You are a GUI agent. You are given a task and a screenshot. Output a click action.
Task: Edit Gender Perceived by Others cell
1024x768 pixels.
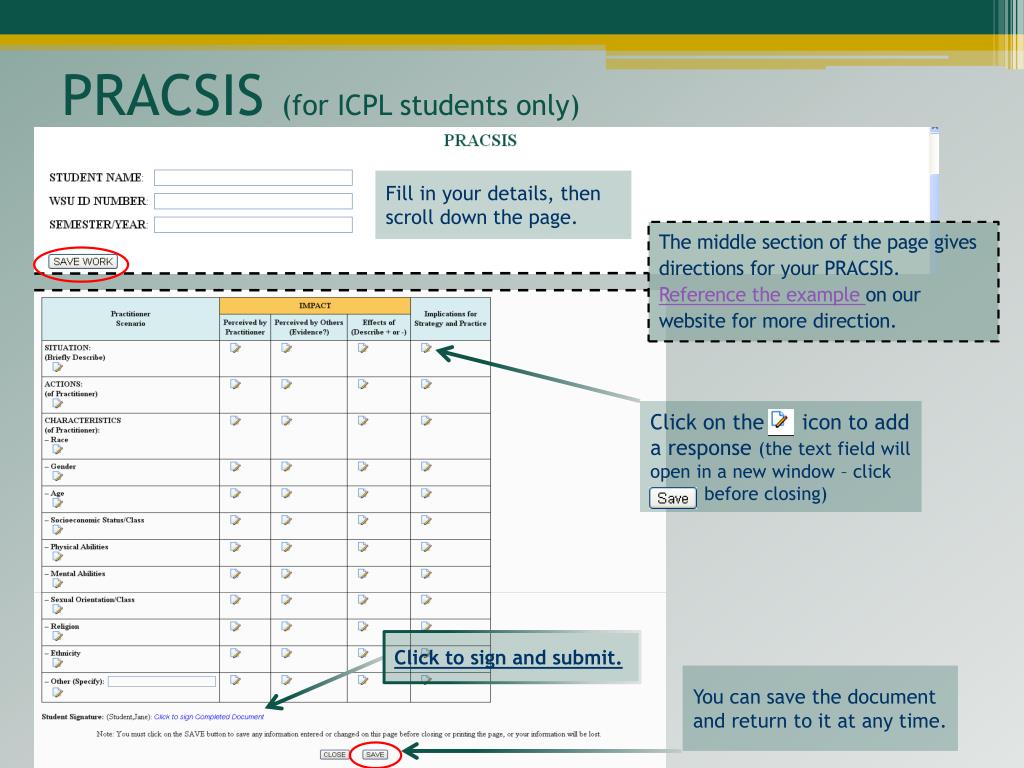(x=287, y=467)
